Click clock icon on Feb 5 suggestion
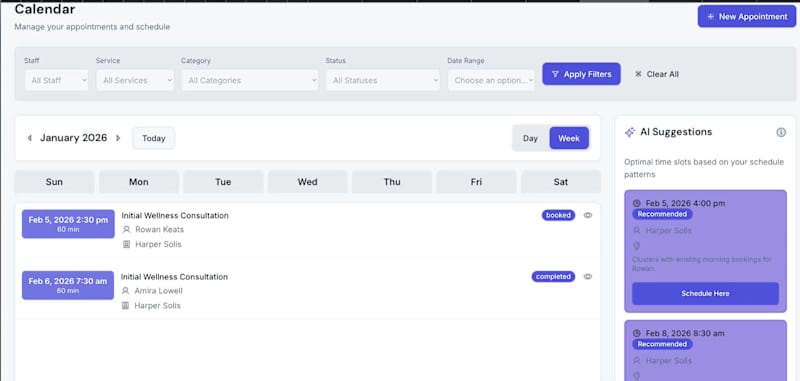The width and height of the screenshot is (800, 381). pos(637,203)
